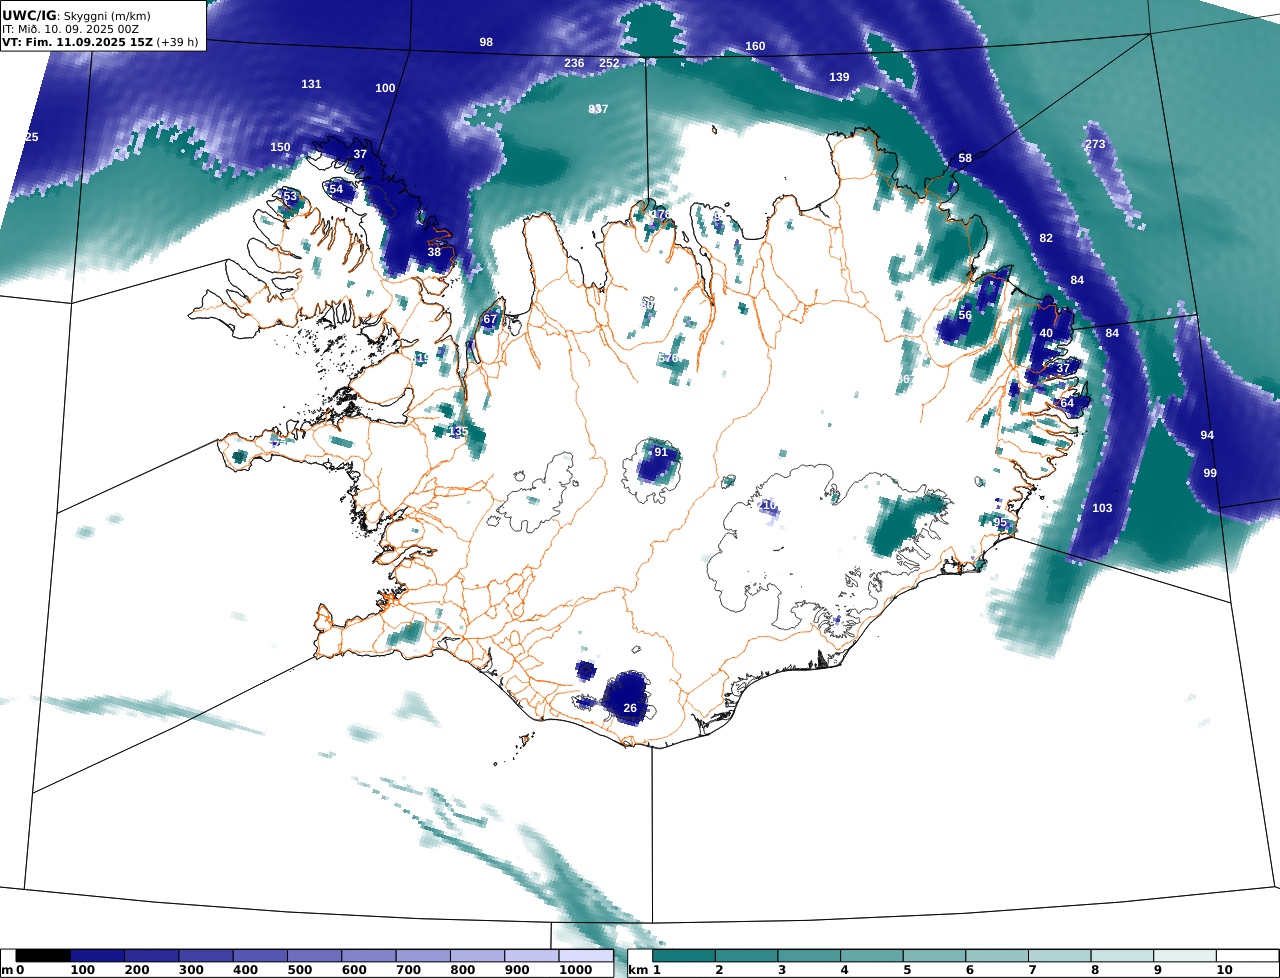This screenshot has height=978, width=1280.
Task: Click the 'm' unit label of the legend
Action: point(7,970)
